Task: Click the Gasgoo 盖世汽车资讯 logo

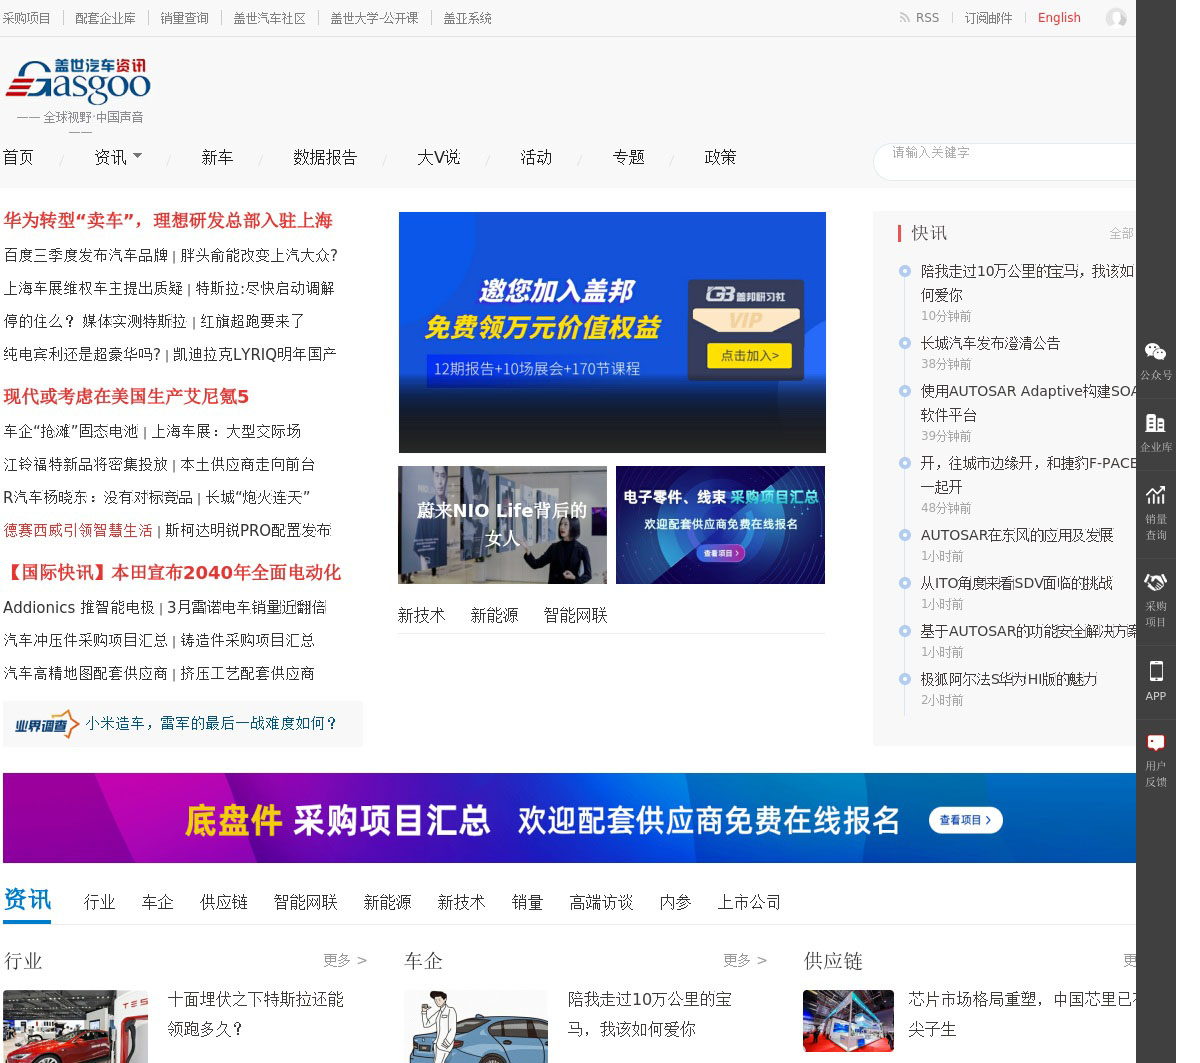Action: pyautogui.click(x=78, y=82)
